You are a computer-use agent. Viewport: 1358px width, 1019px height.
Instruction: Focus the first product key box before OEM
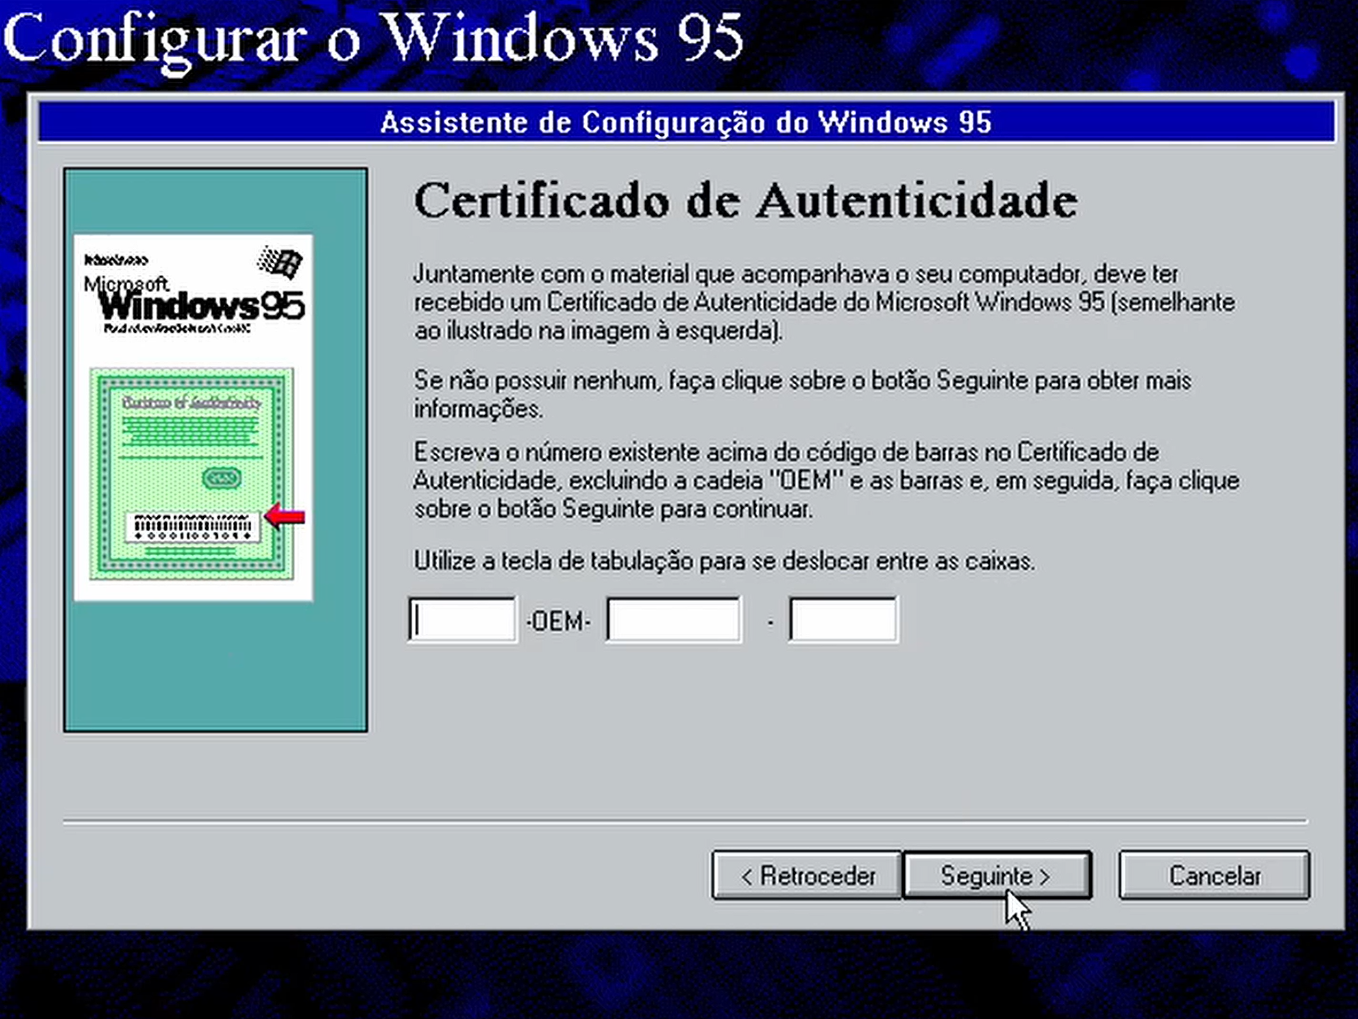[x=462, y=620]
